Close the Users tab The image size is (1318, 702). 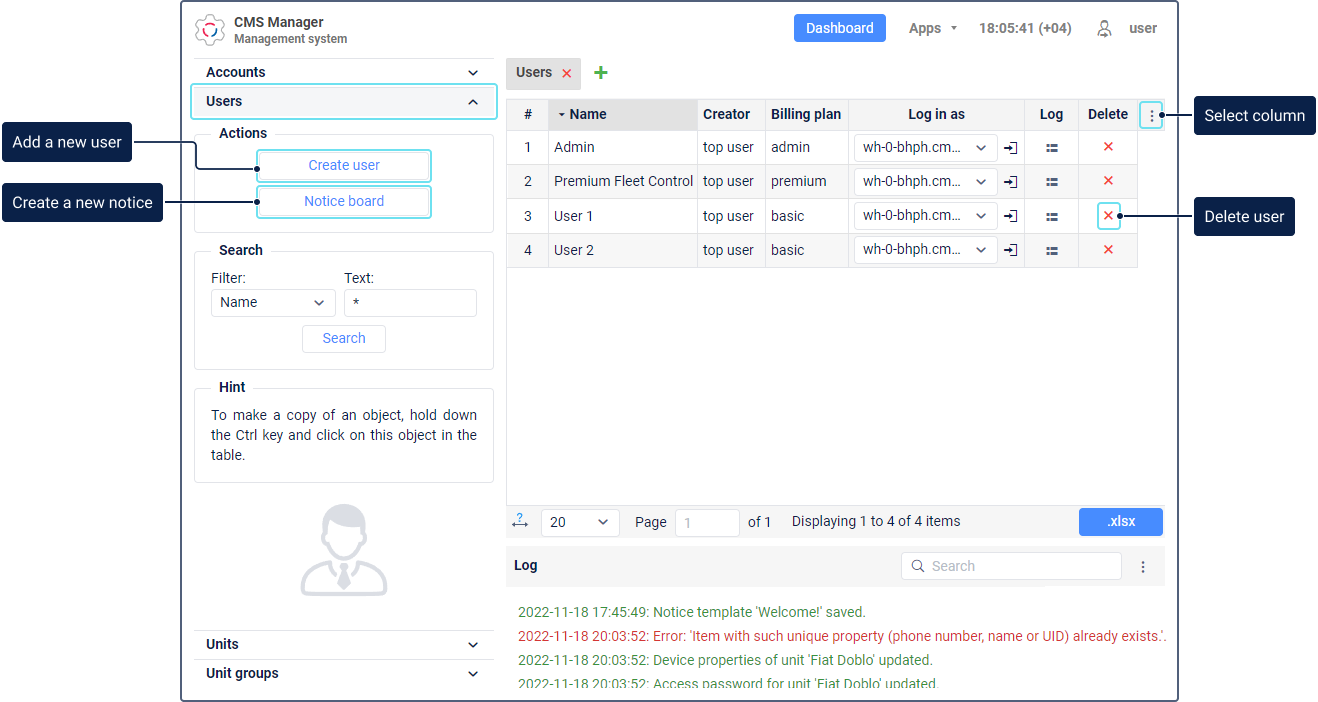tap(567, 74)
